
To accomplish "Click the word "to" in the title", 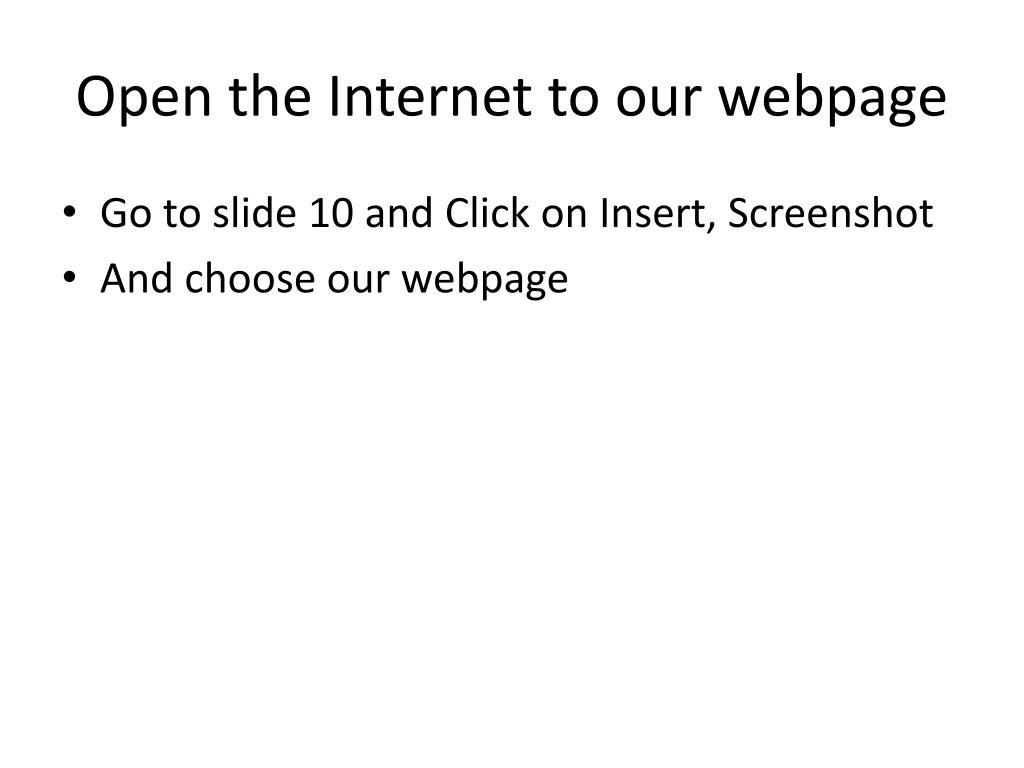I will pyautogui.click(x=573, y=98).
